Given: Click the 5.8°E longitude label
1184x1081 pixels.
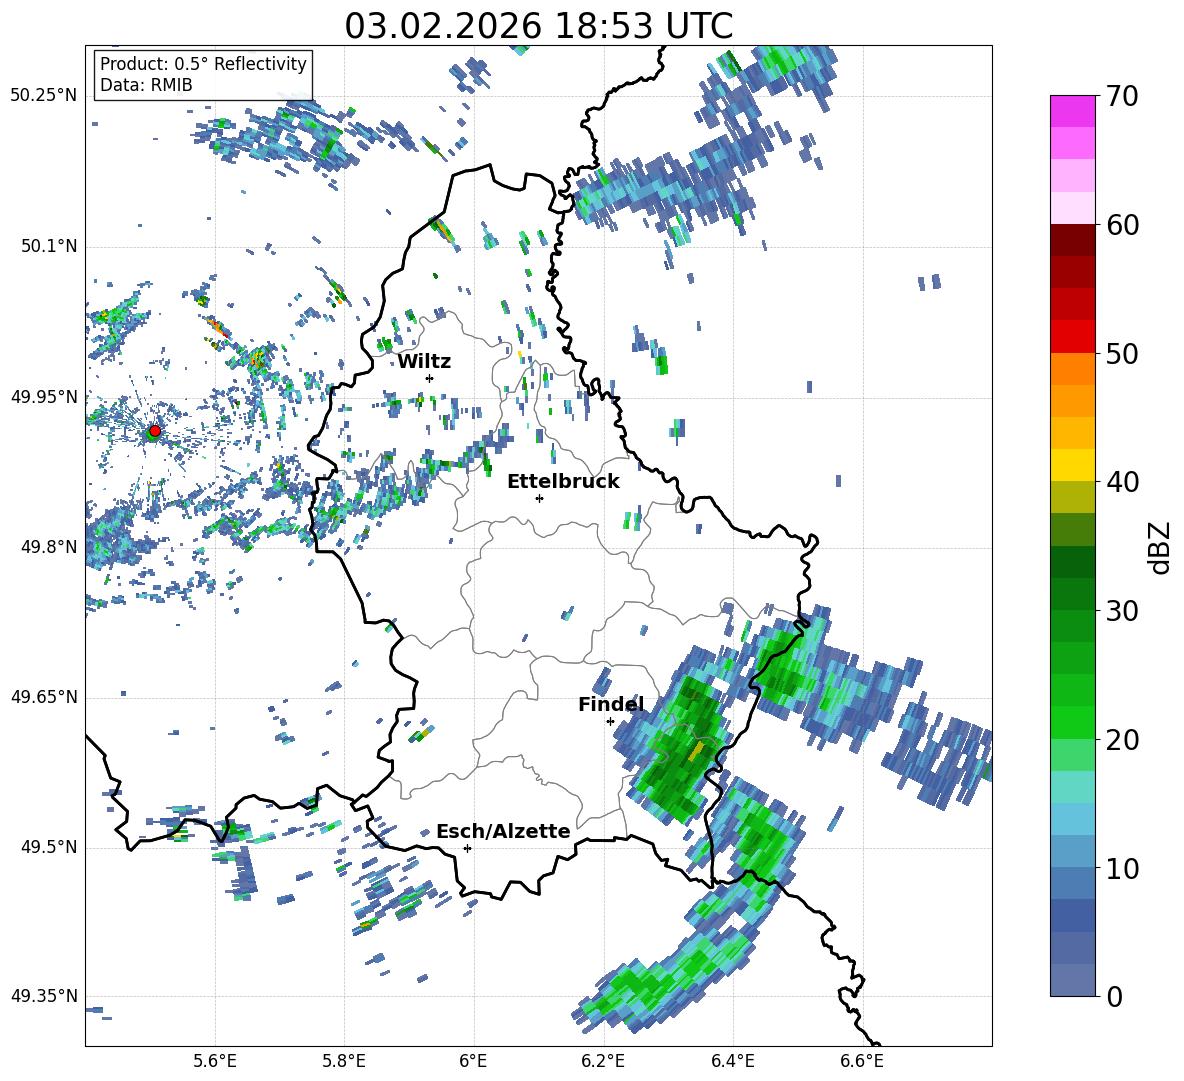Looking at the screenshot, I should (x=344, y=1061).
